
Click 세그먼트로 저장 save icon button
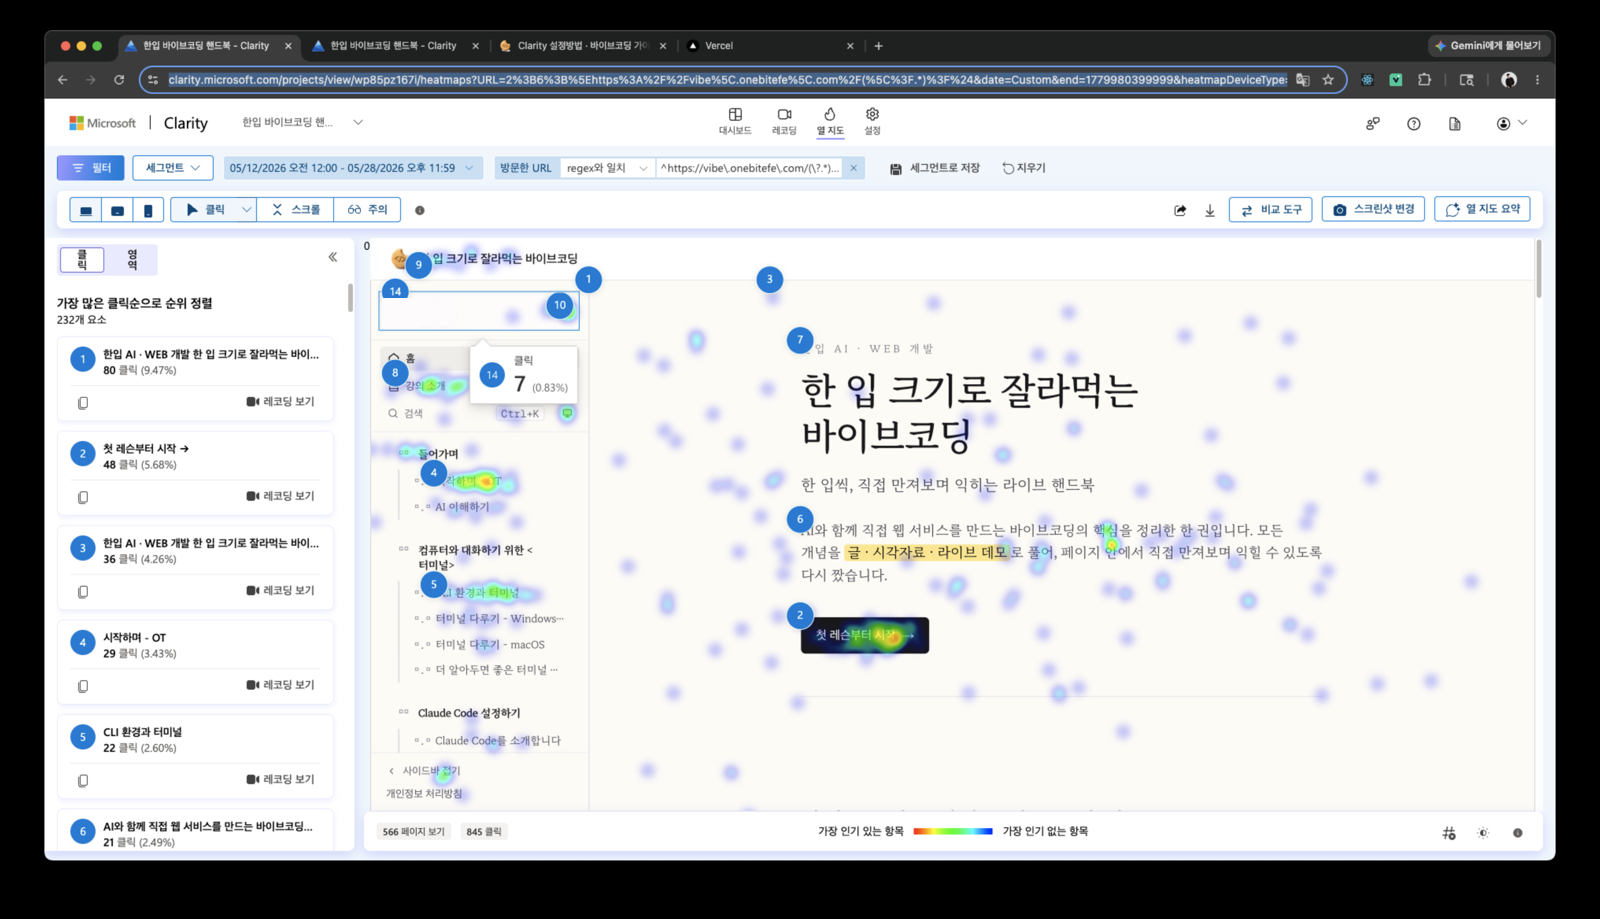pos(934,168)
